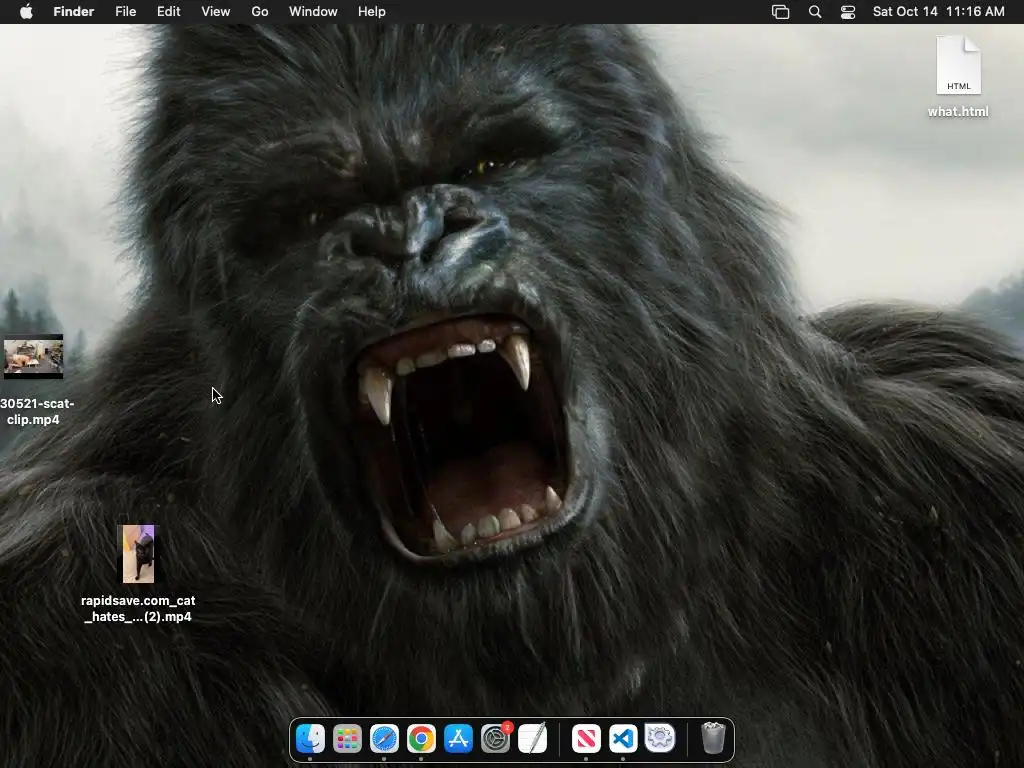Image resolution: width=1024 pixels, height=768 pixels.
Task: Click the Stage Manager windows icon in menu bar
Action: tap(780, 12)
